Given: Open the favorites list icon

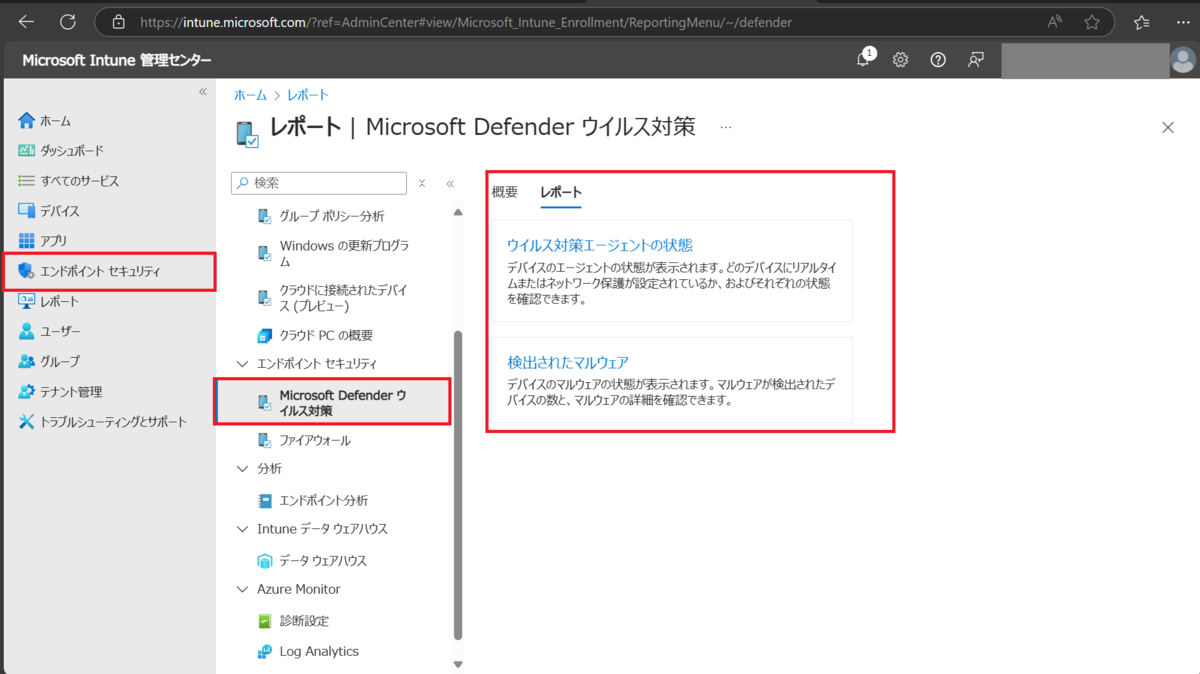Looking at the screenshot, I should 1142,21.
